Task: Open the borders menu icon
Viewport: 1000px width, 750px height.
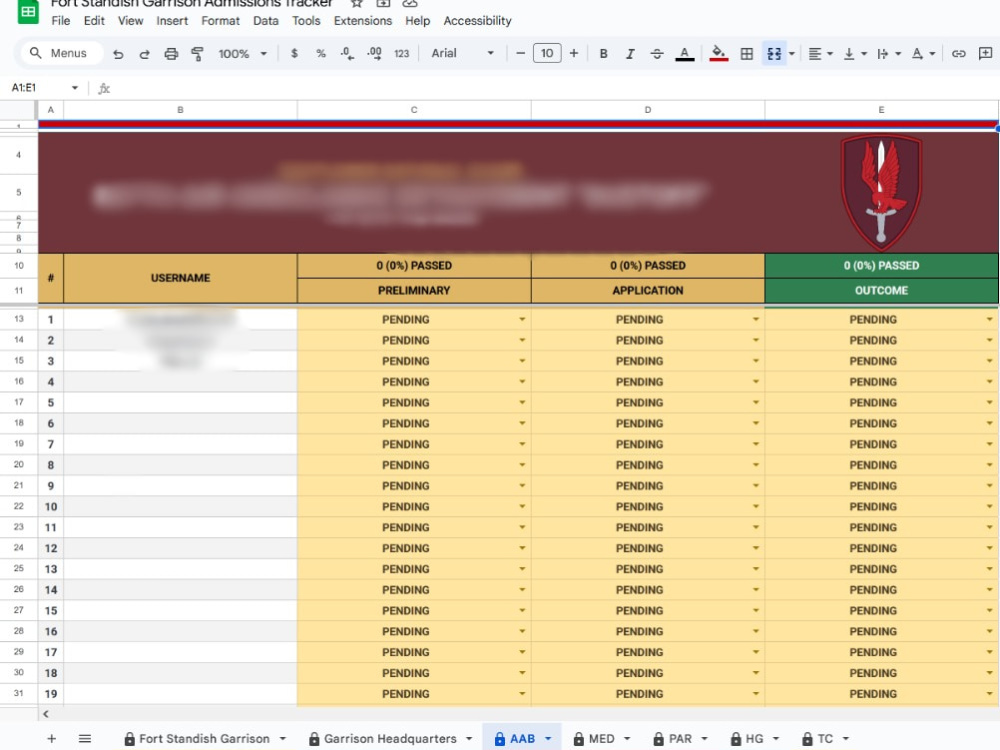Action: (747, 54)
